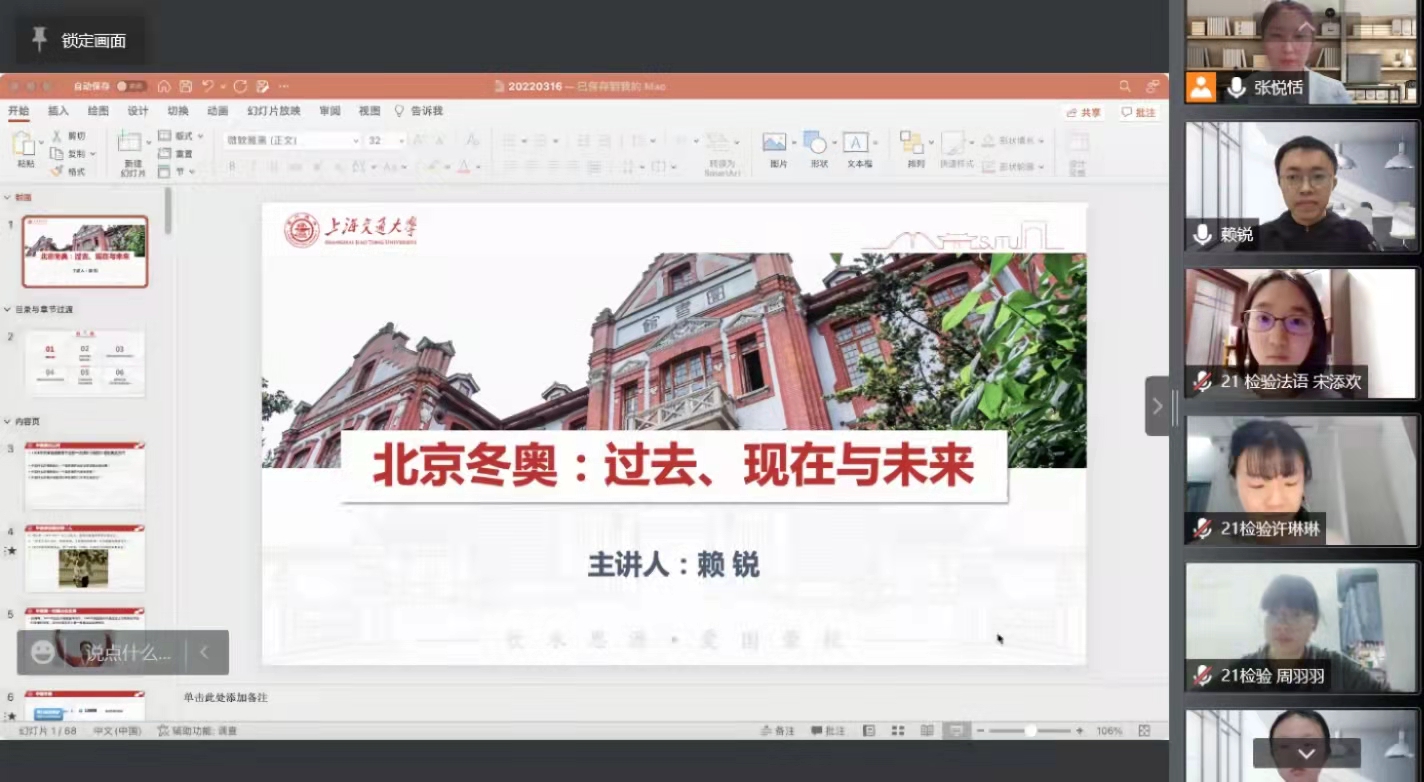This screenshot has height=782, width=1424.
Task: Click the 锁定画面 button label
Action: click(x=94, y=40)
